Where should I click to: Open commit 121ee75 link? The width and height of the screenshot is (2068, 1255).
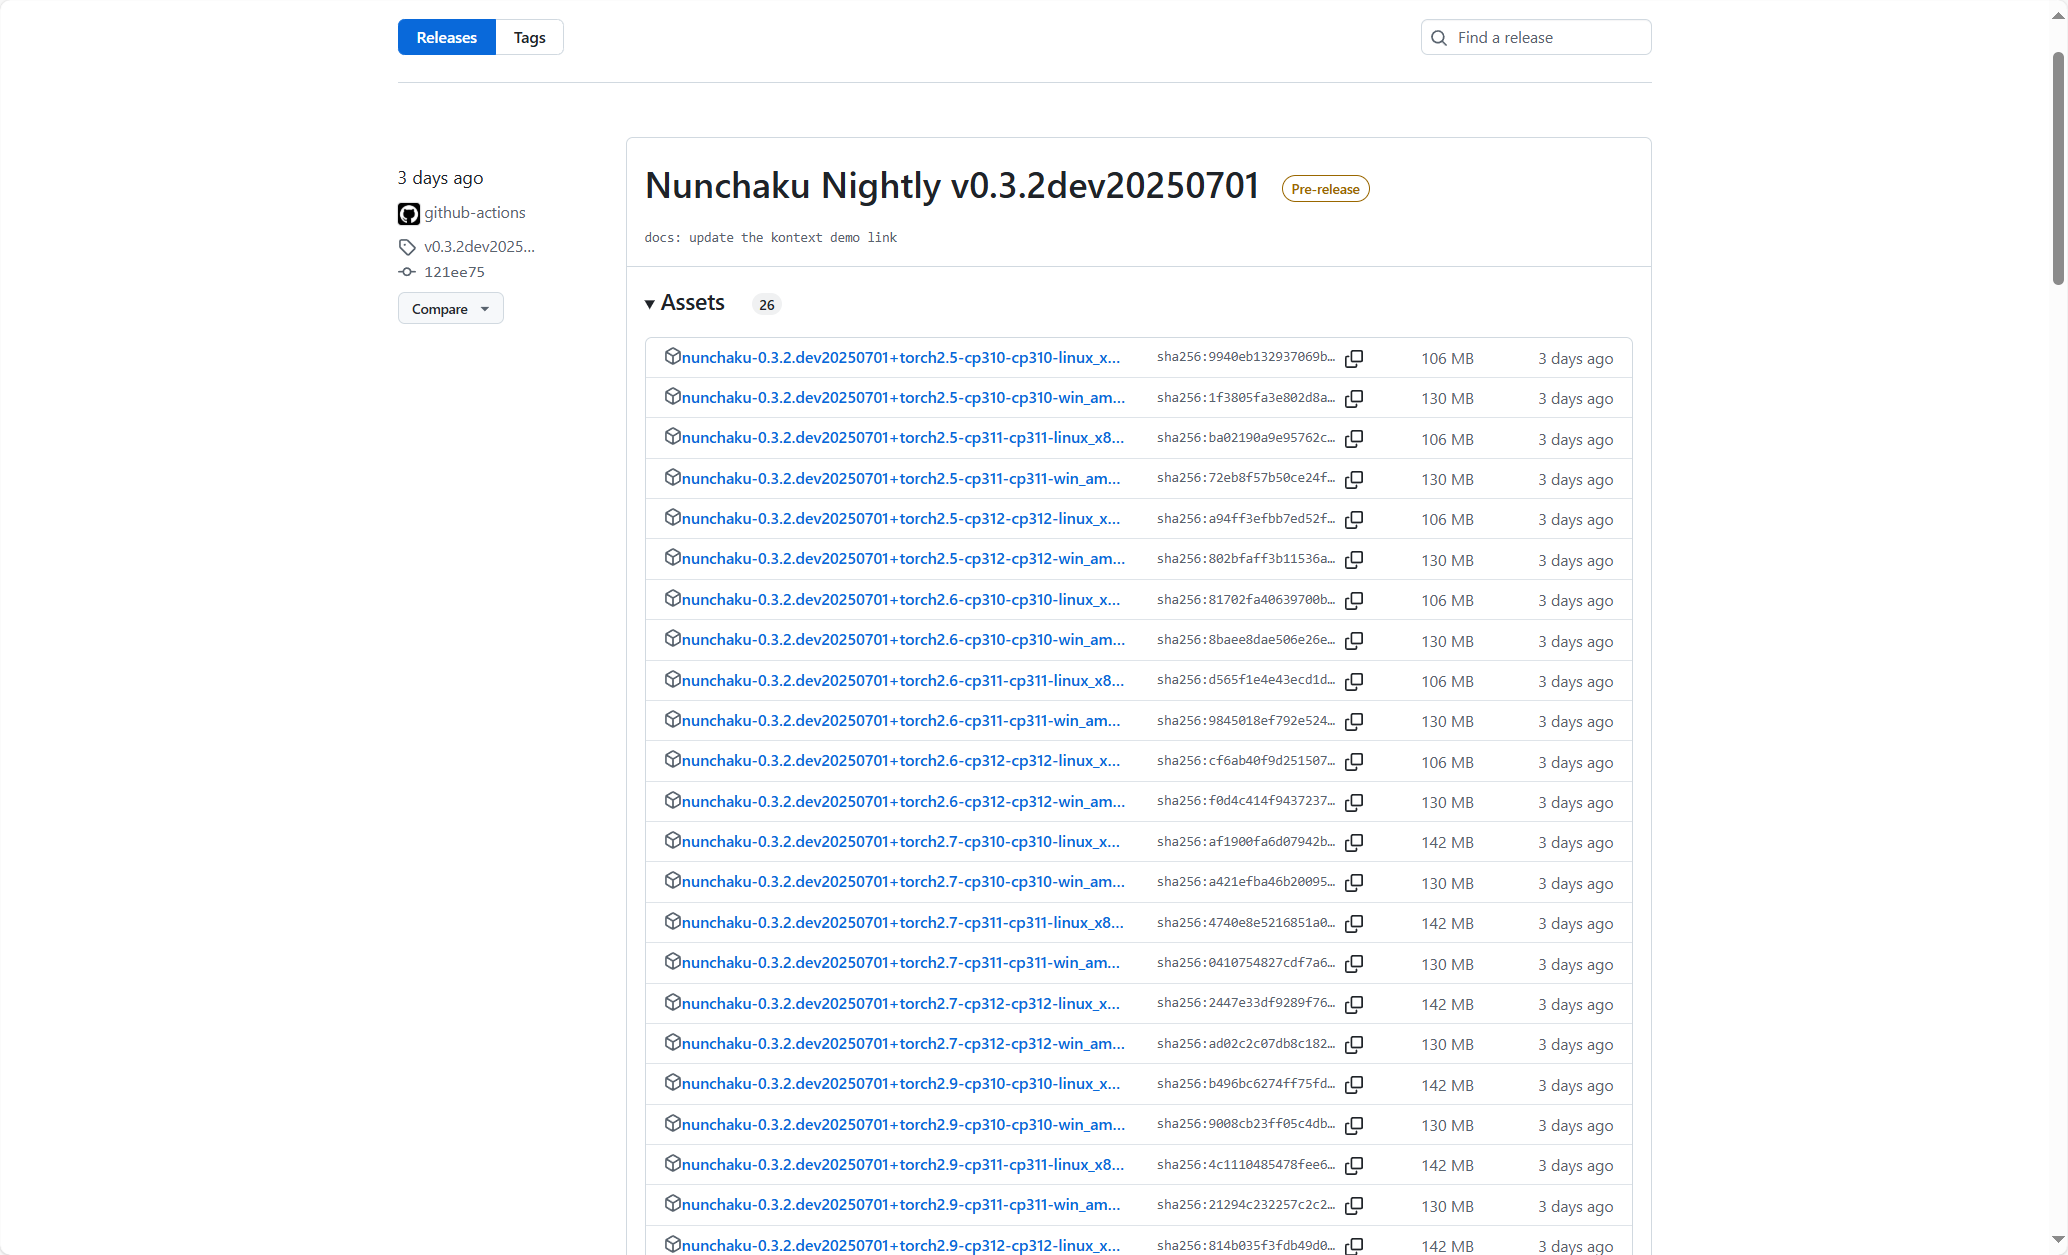[x=454, y=272]
